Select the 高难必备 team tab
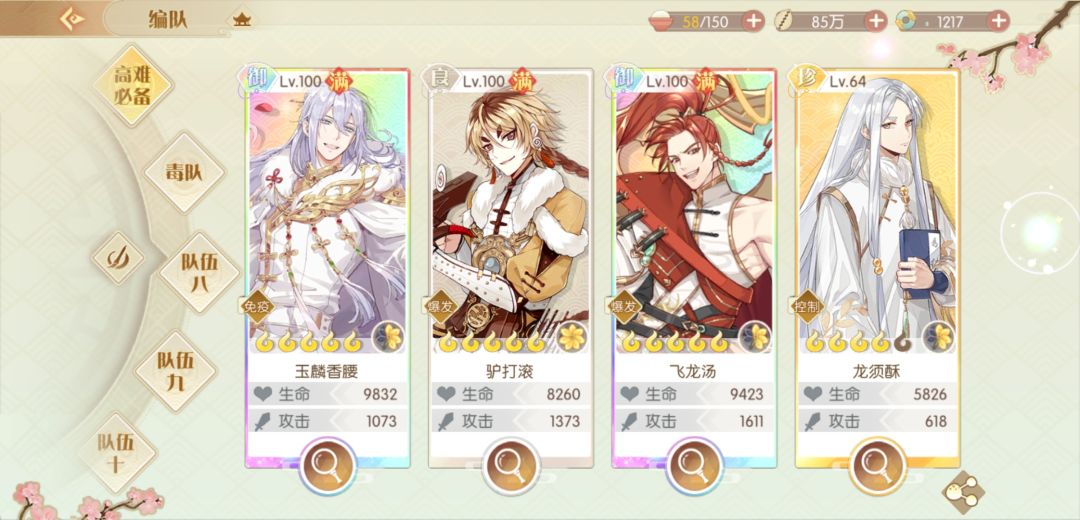 tap(133, 85)
